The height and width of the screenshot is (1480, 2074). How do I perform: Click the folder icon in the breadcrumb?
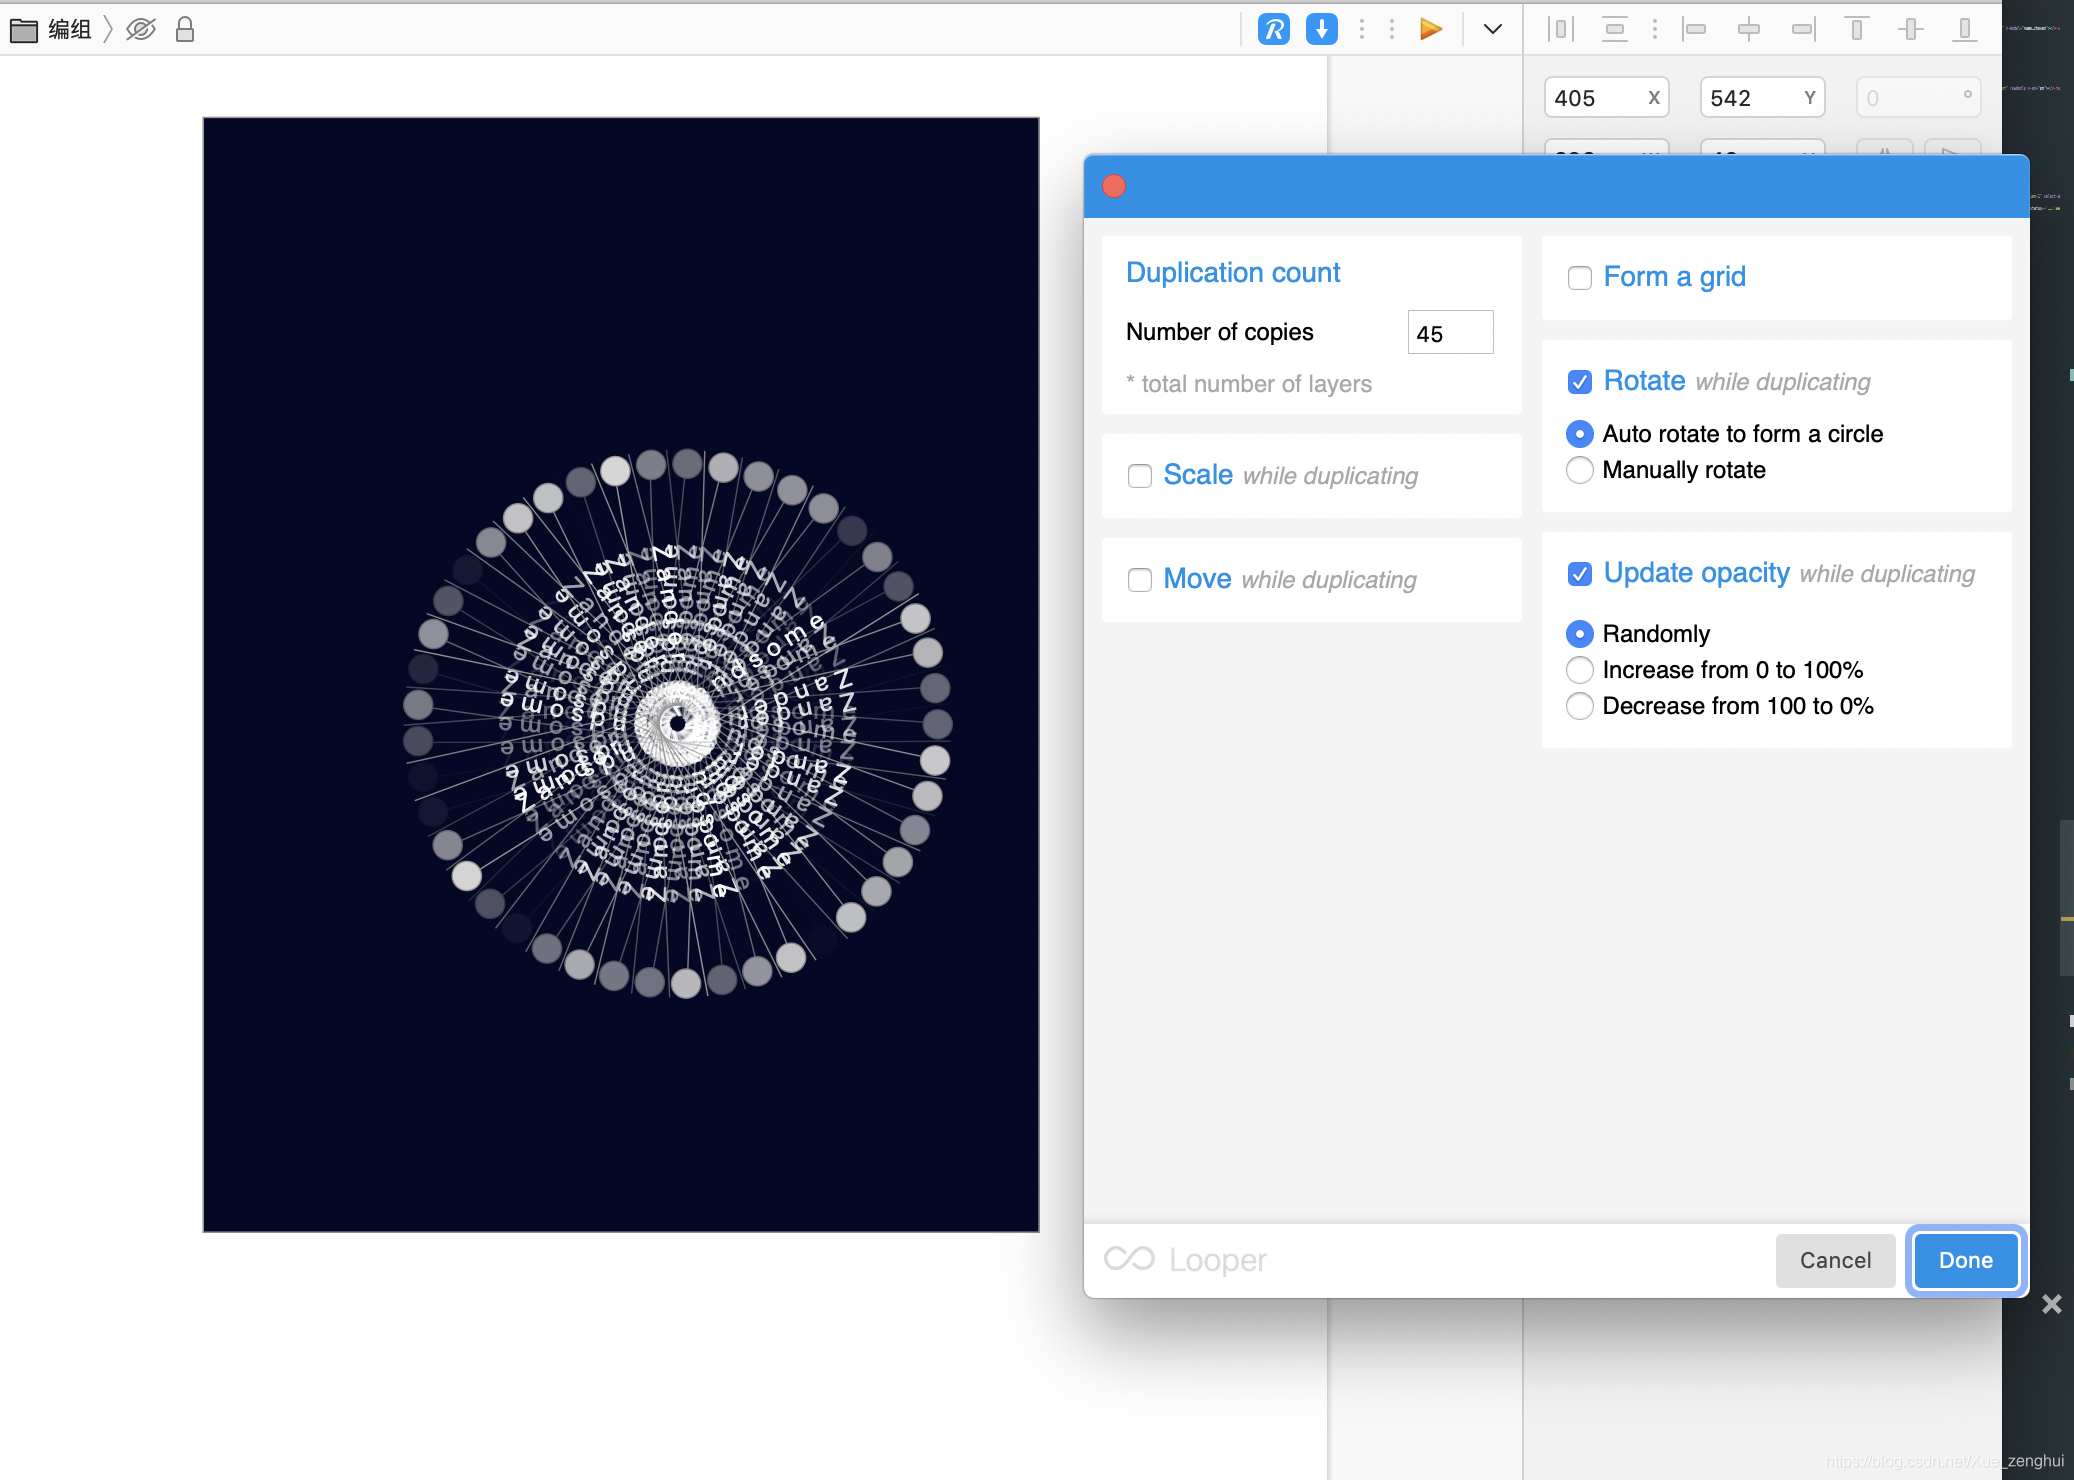pos(23,30)
